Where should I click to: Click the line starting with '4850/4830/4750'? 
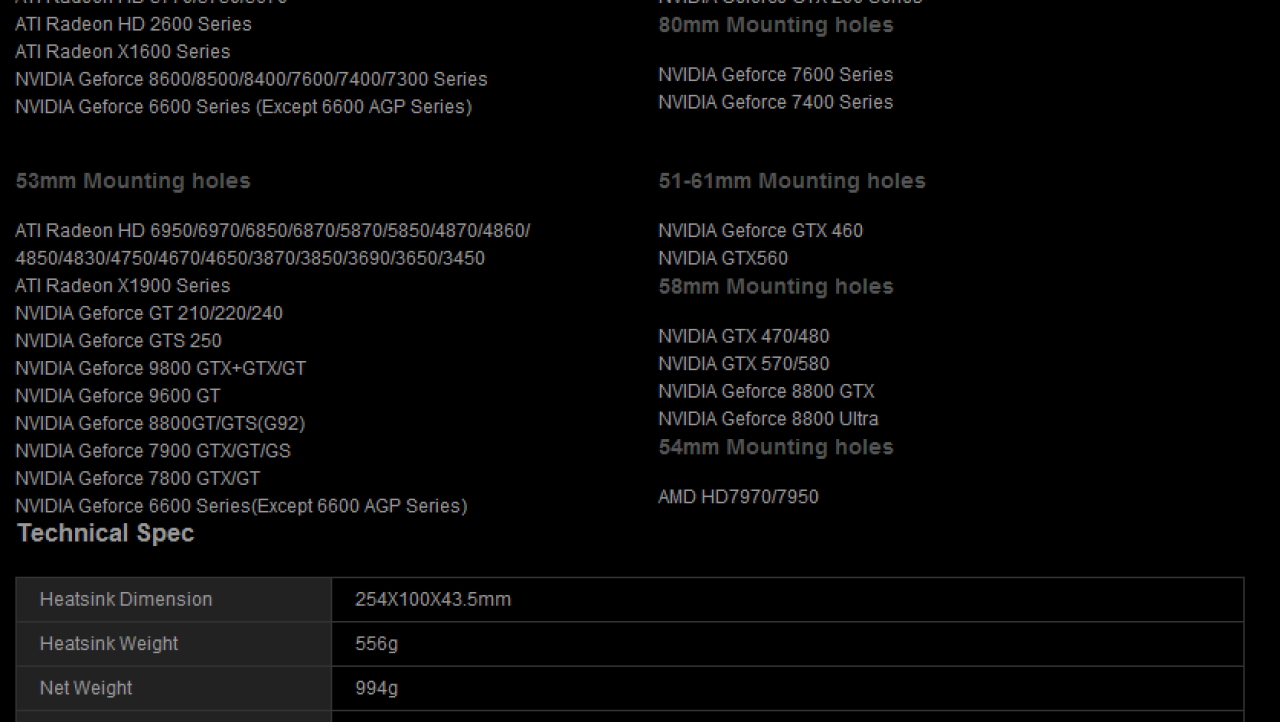click(x=250, y=258)
